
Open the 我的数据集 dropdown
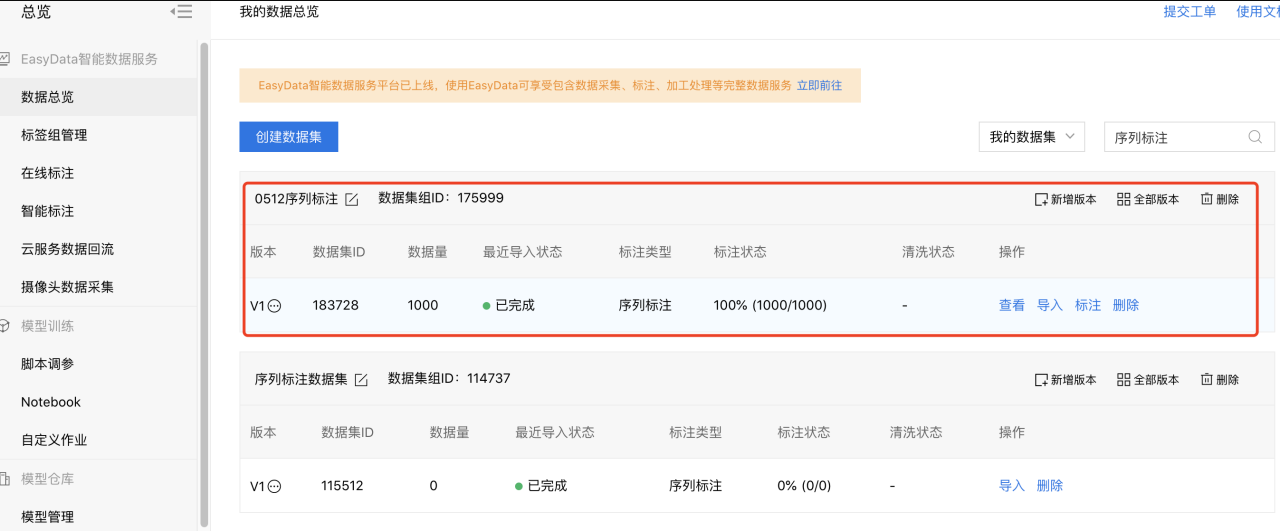click(1031, 137)
